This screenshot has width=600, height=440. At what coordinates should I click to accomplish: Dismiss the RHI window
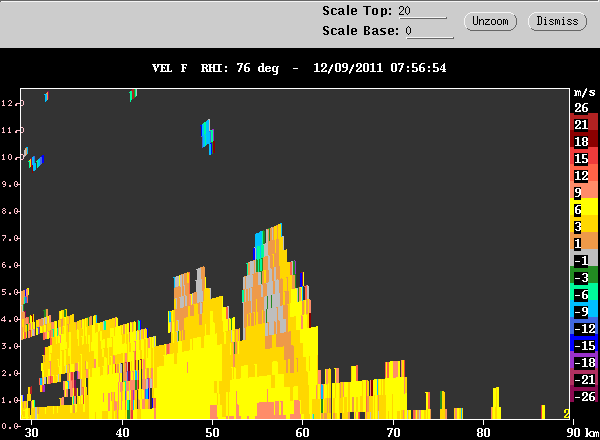pyautogui.click(x=557, y=21)
